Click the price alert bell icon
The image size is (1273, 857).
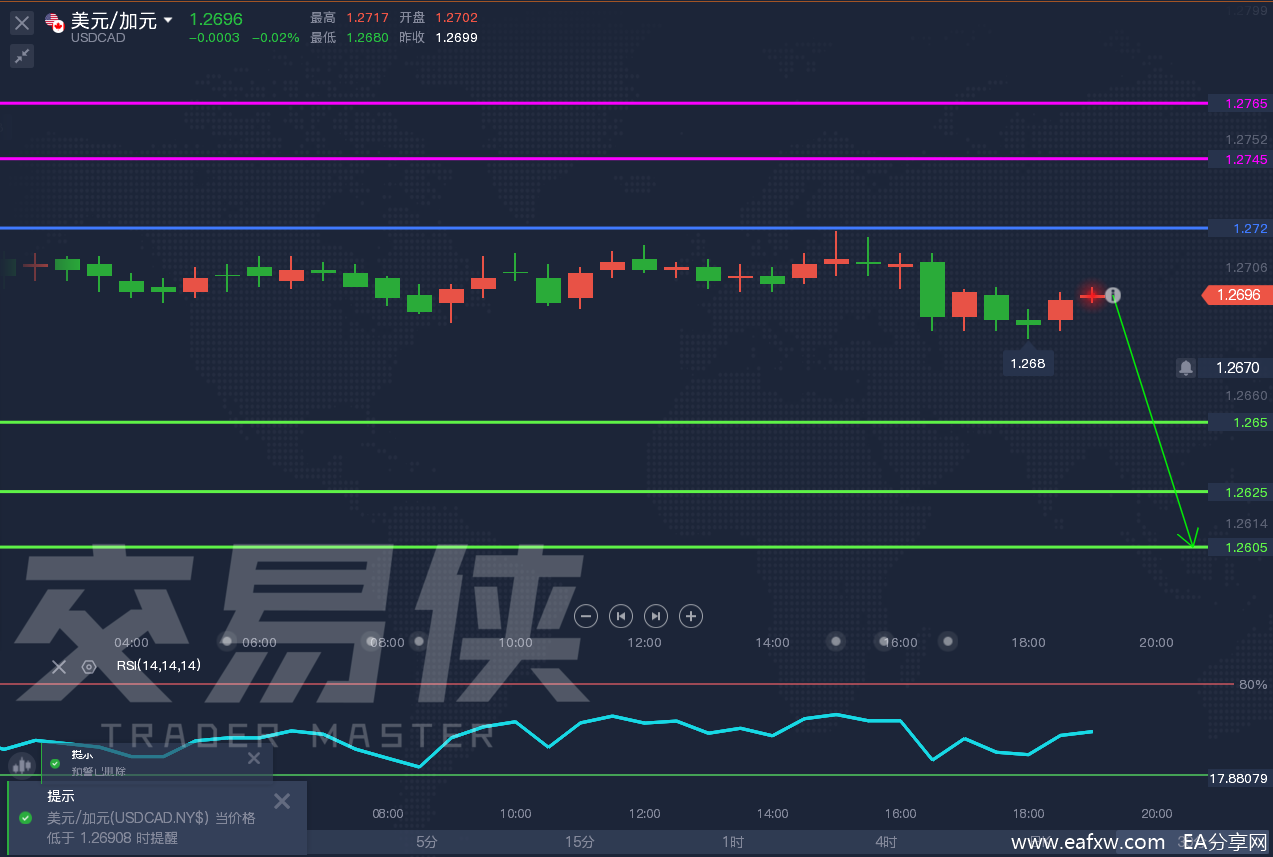point(1186,368)
